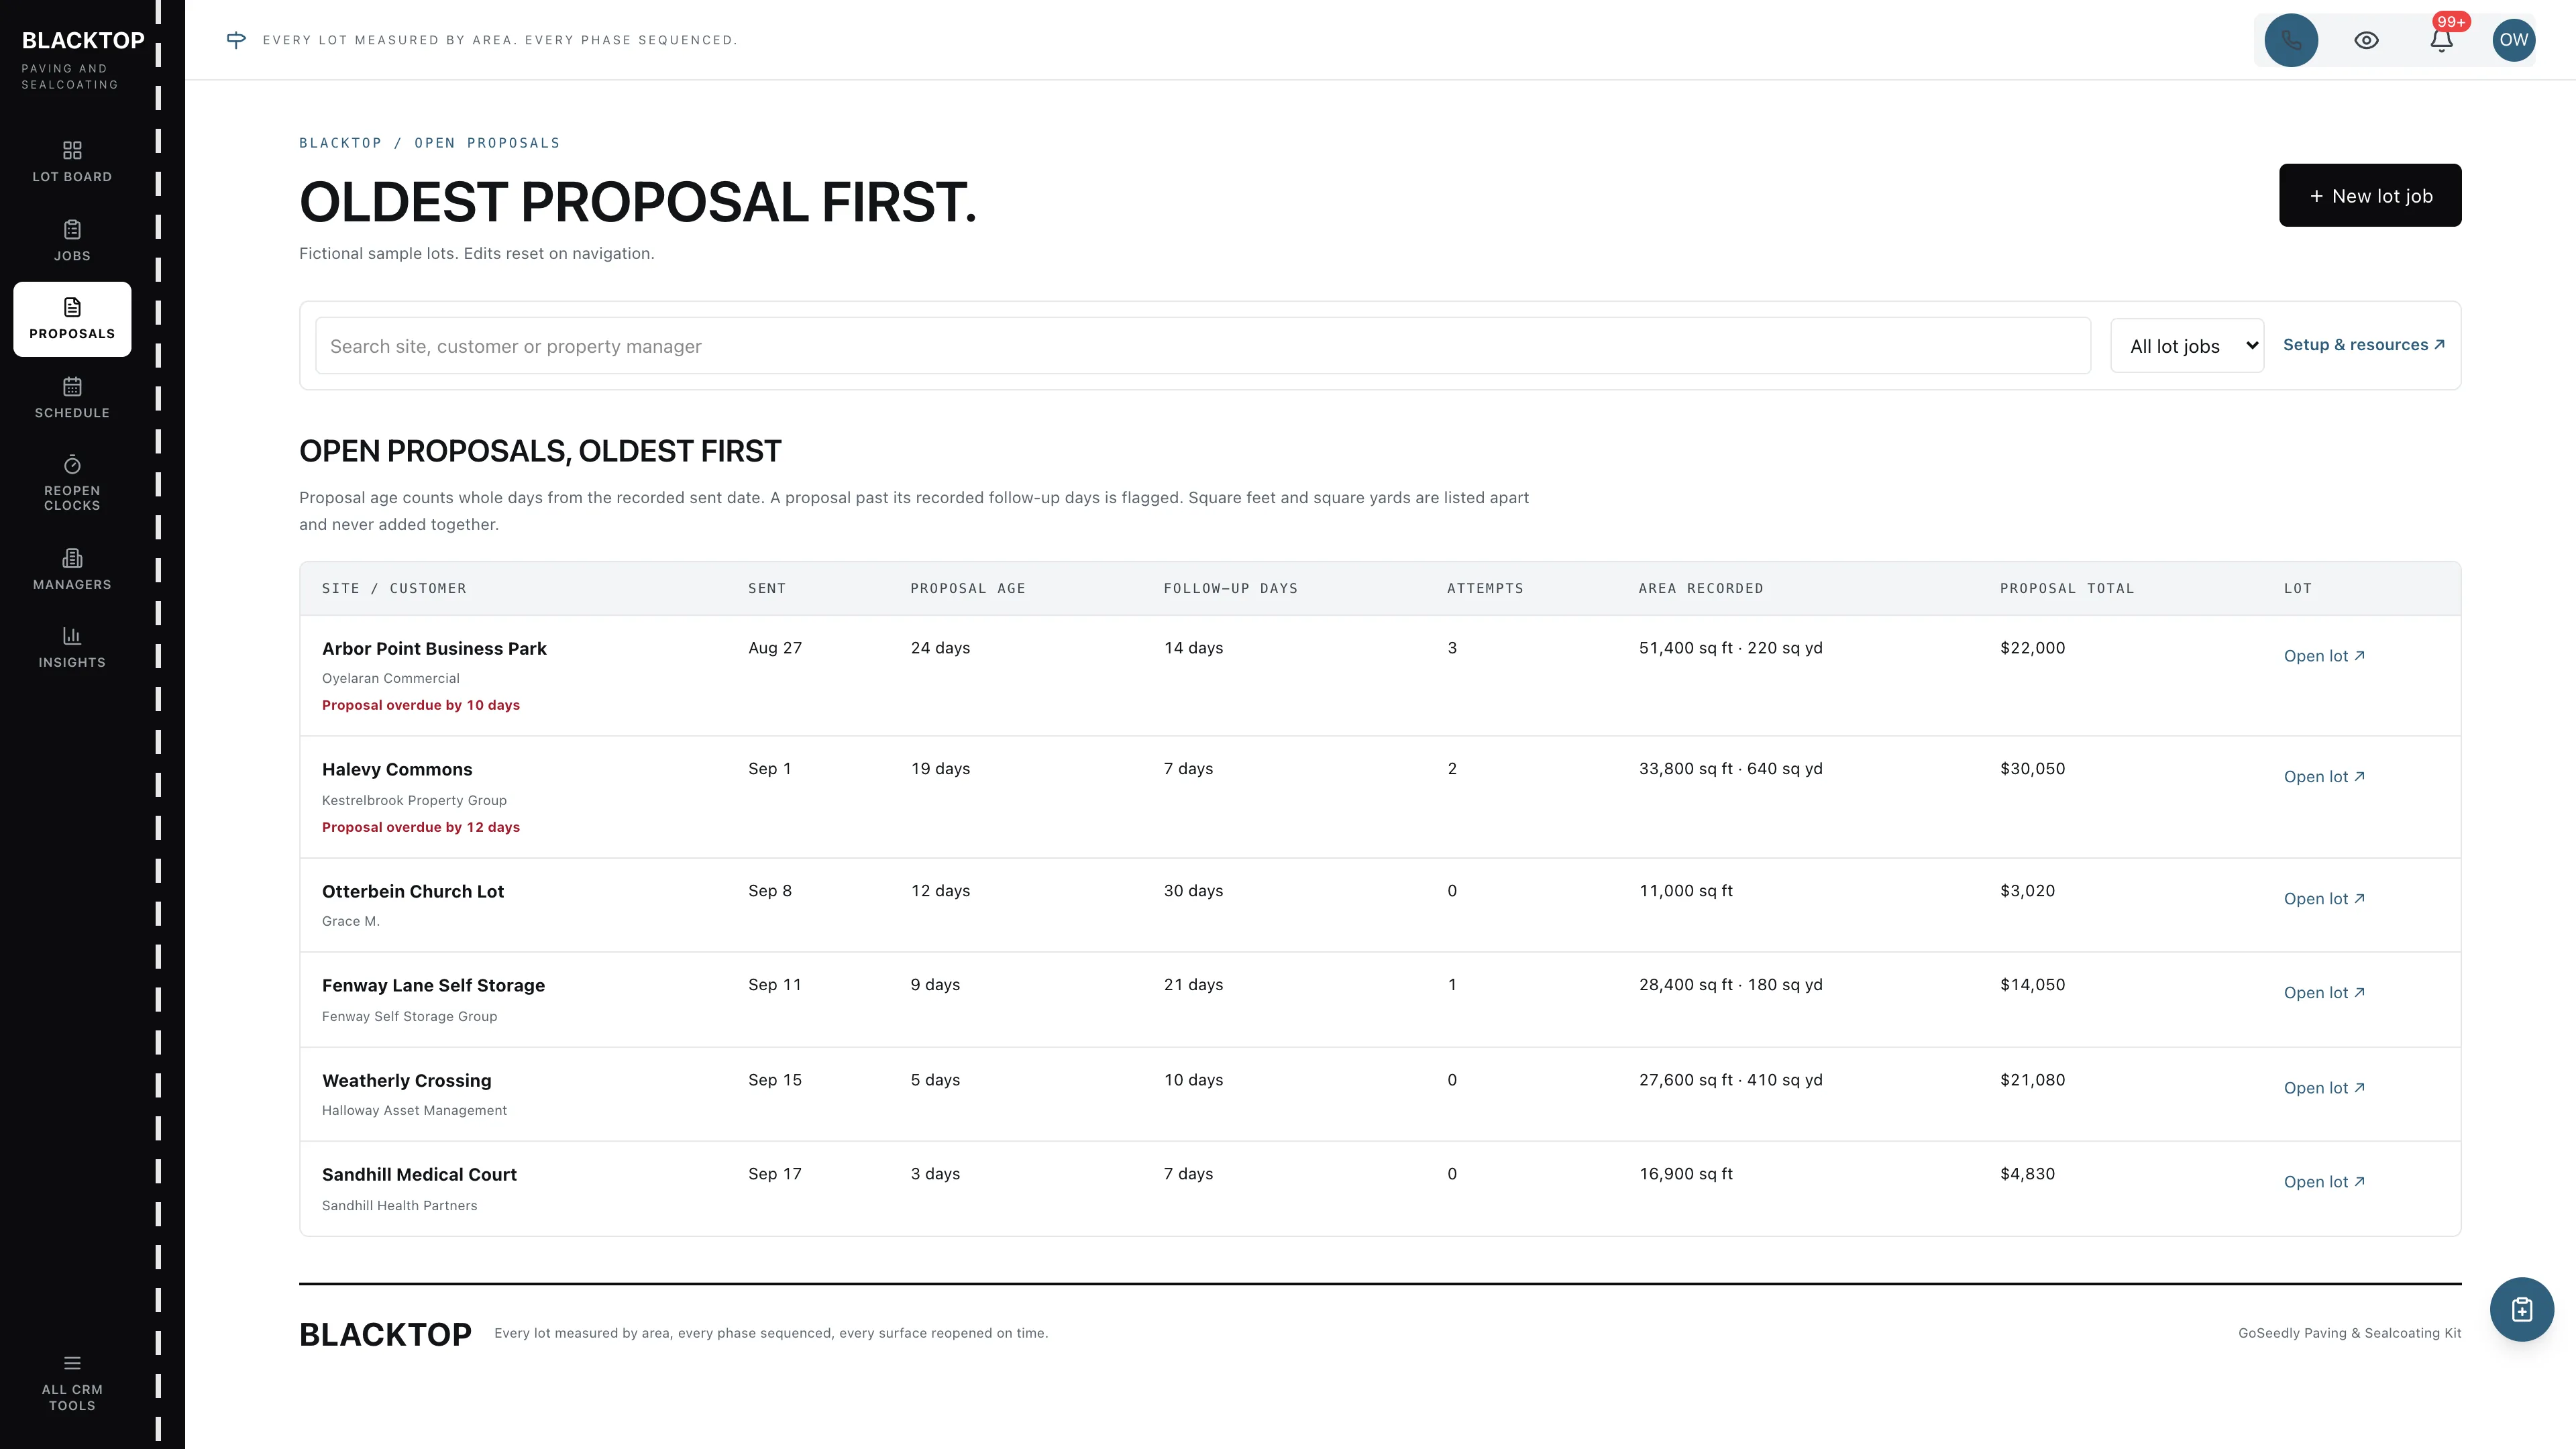The height and width of the screenshot is (1449, 2576).
Task: Click the phone call icon button
Action: (x=2291, y=40)
